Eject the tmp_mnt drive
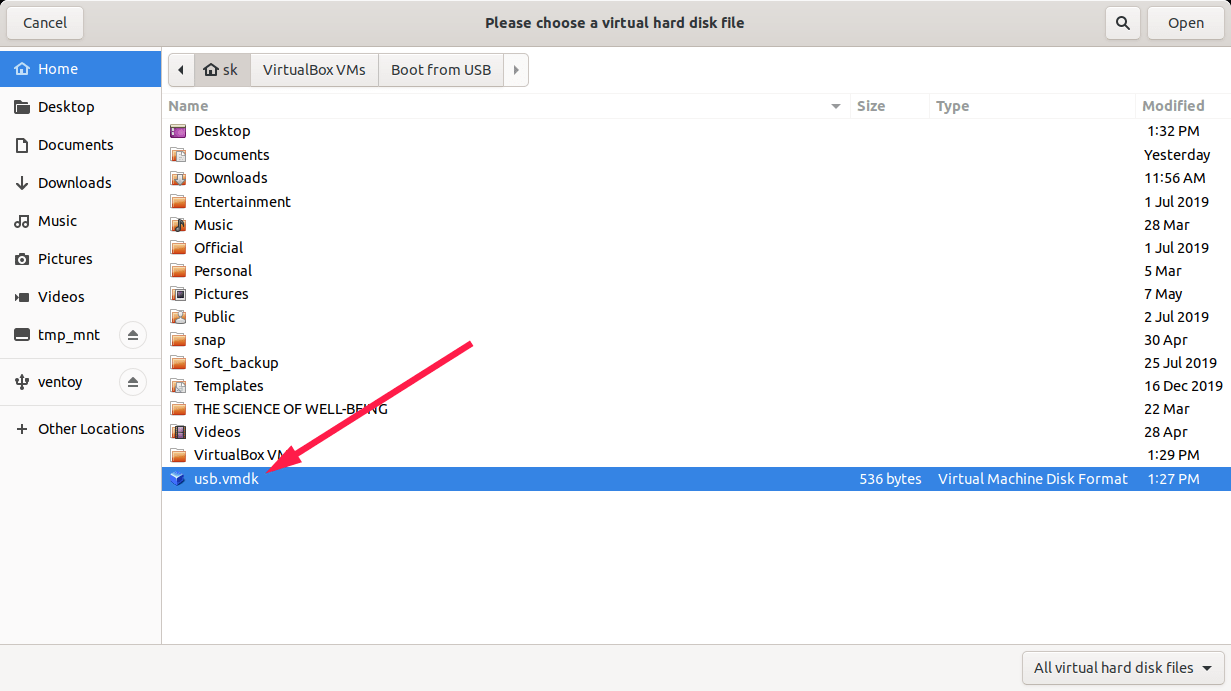1231x691 pixels. click(132, 335)
